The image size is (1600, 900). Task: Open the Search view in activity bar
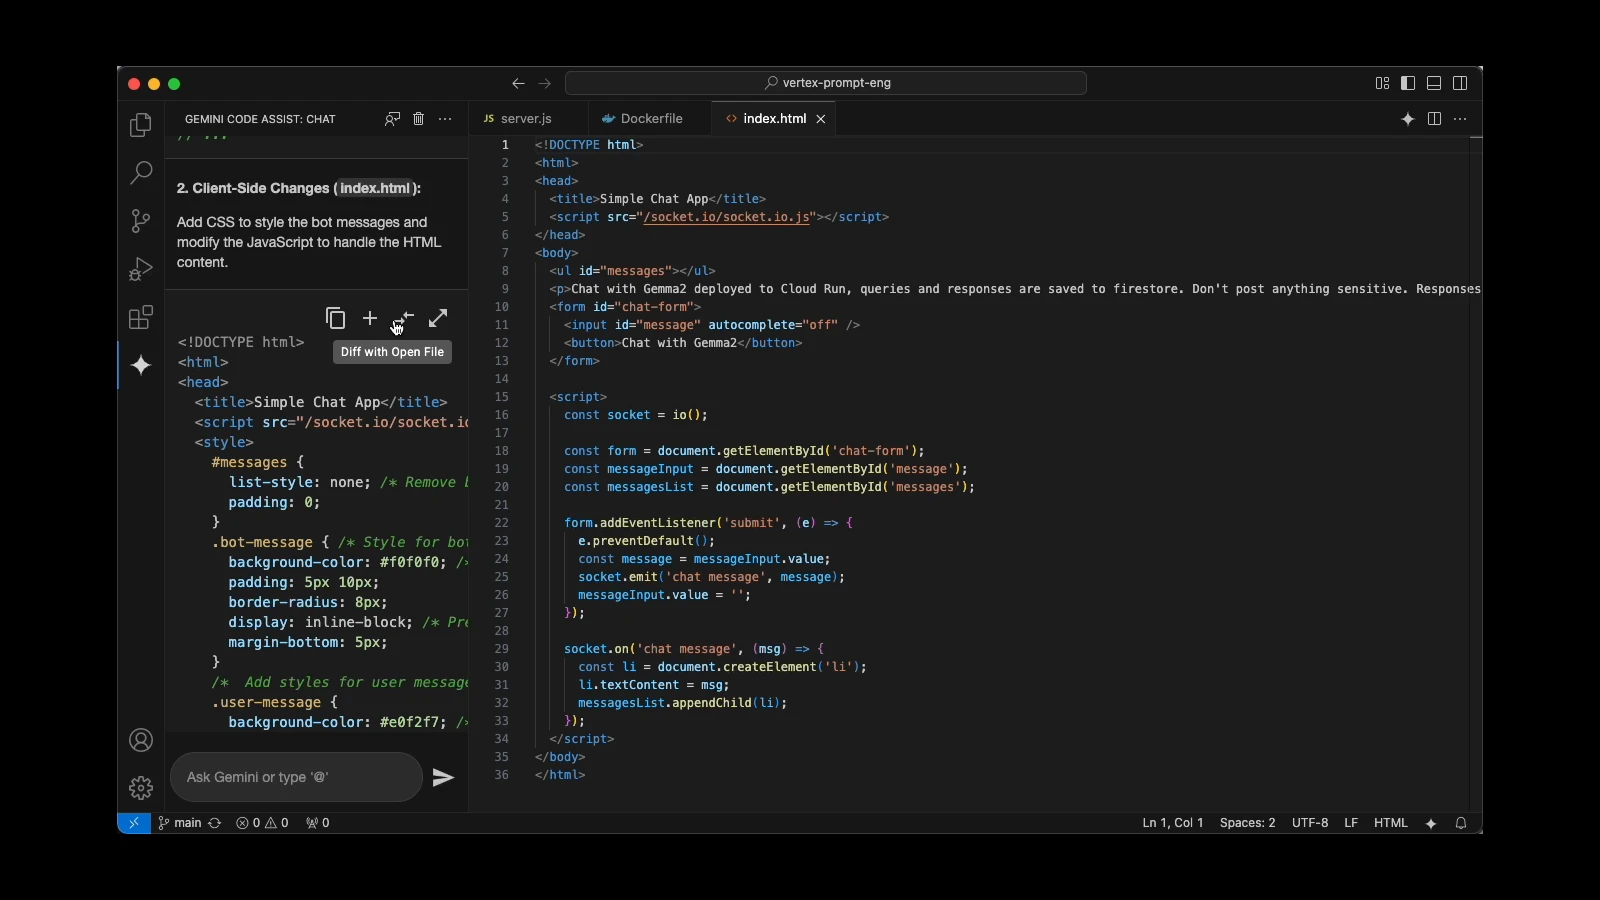point(141,172)
